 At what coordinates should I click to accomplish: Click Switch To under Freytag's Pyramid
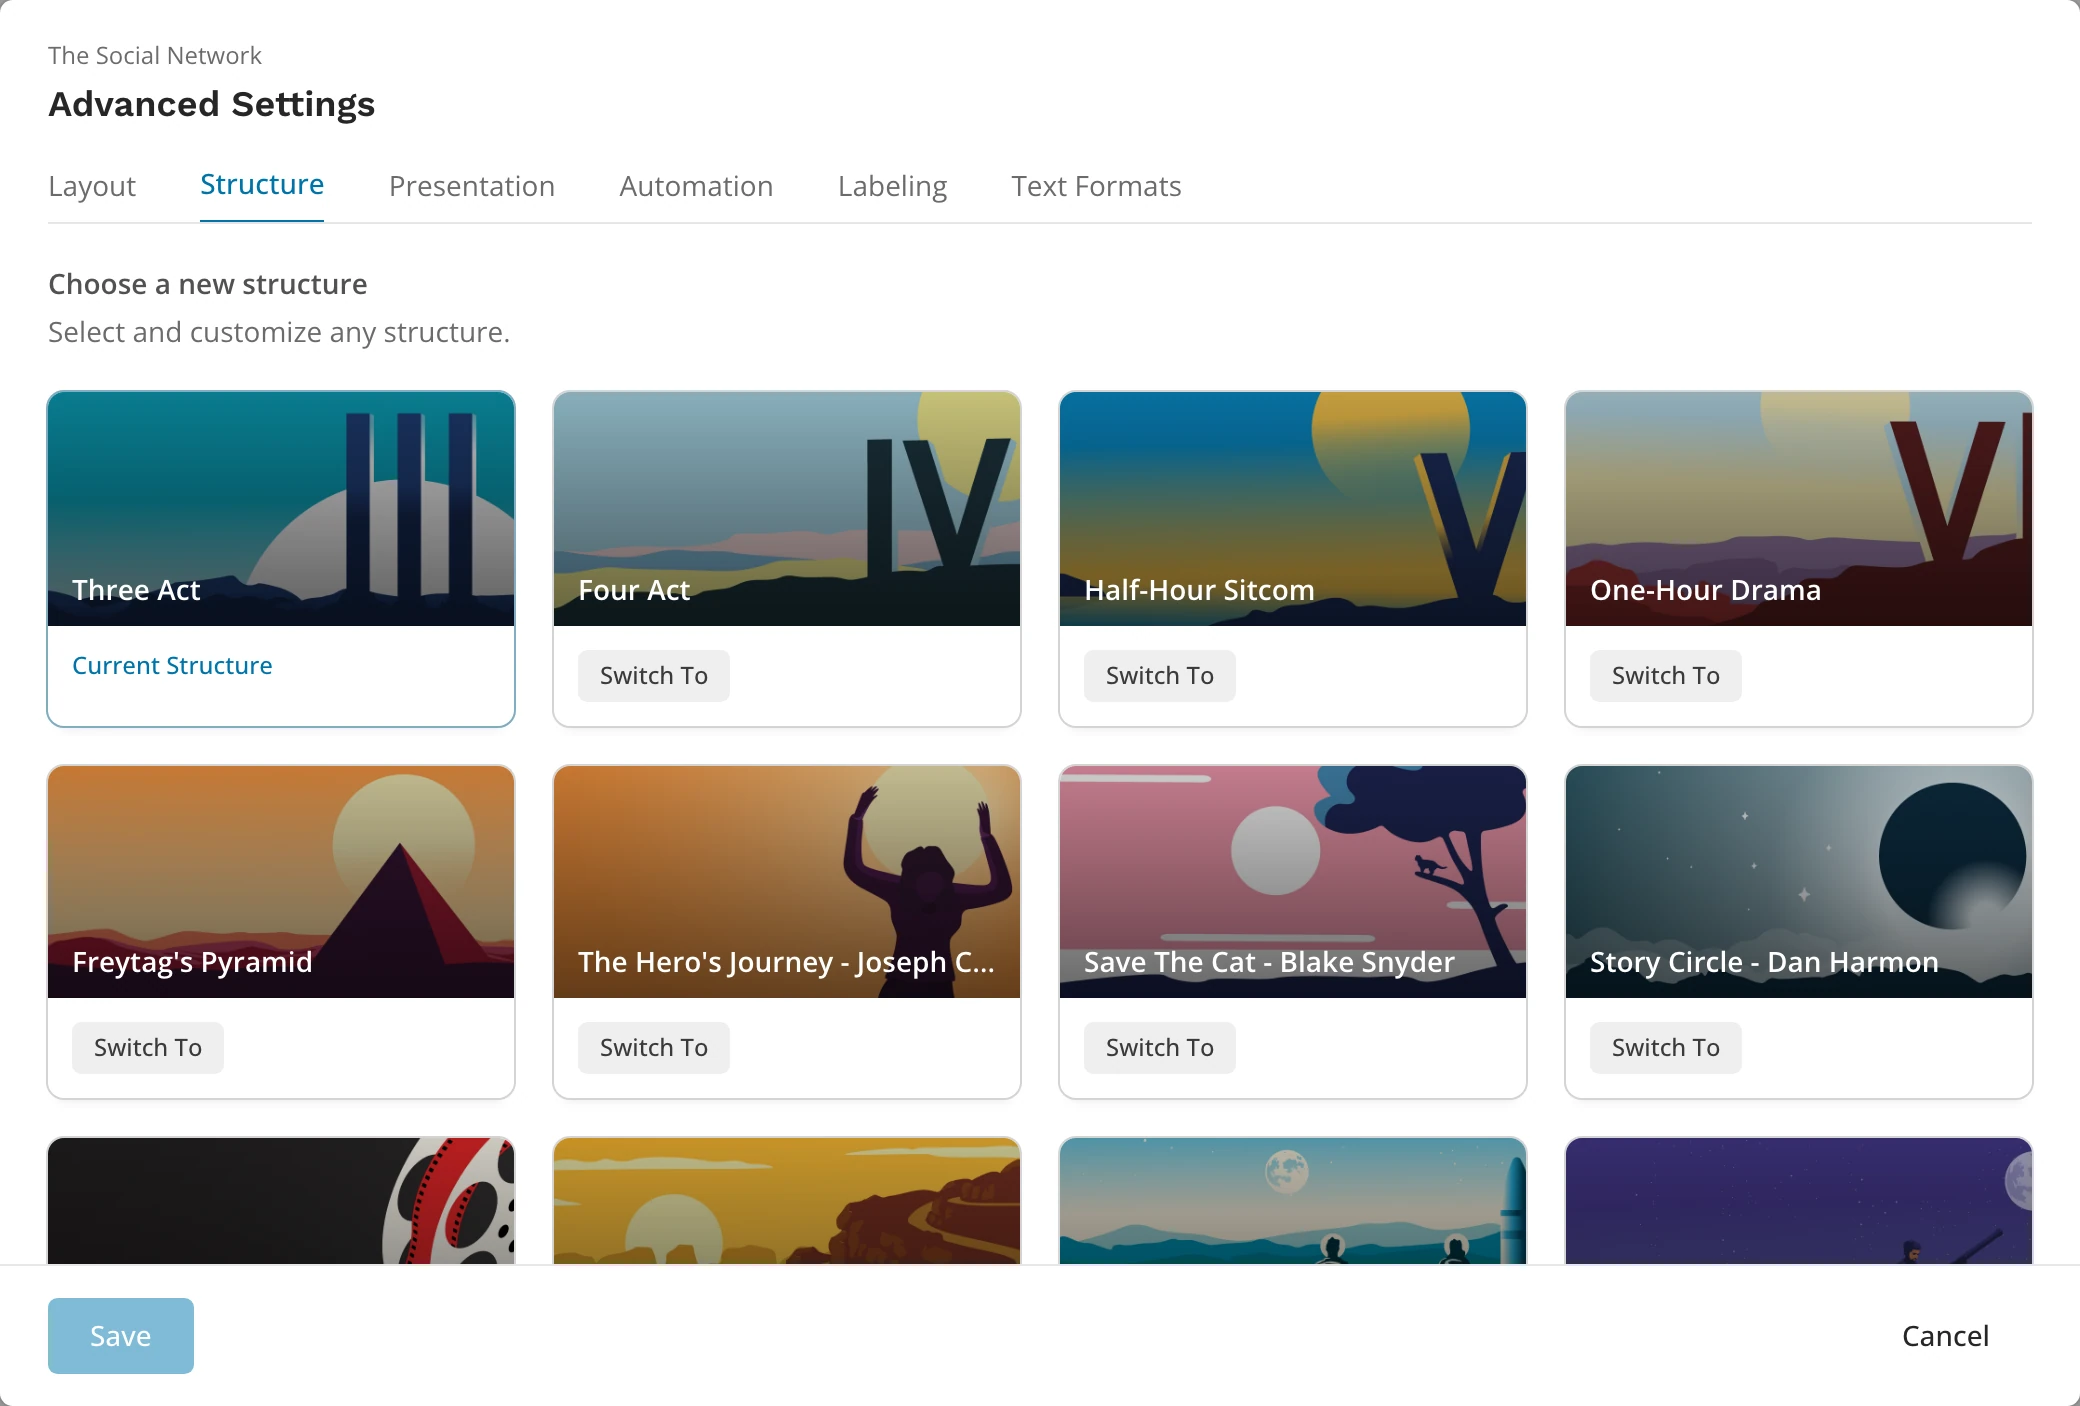pyautogui.click(x=148, y=1048)
